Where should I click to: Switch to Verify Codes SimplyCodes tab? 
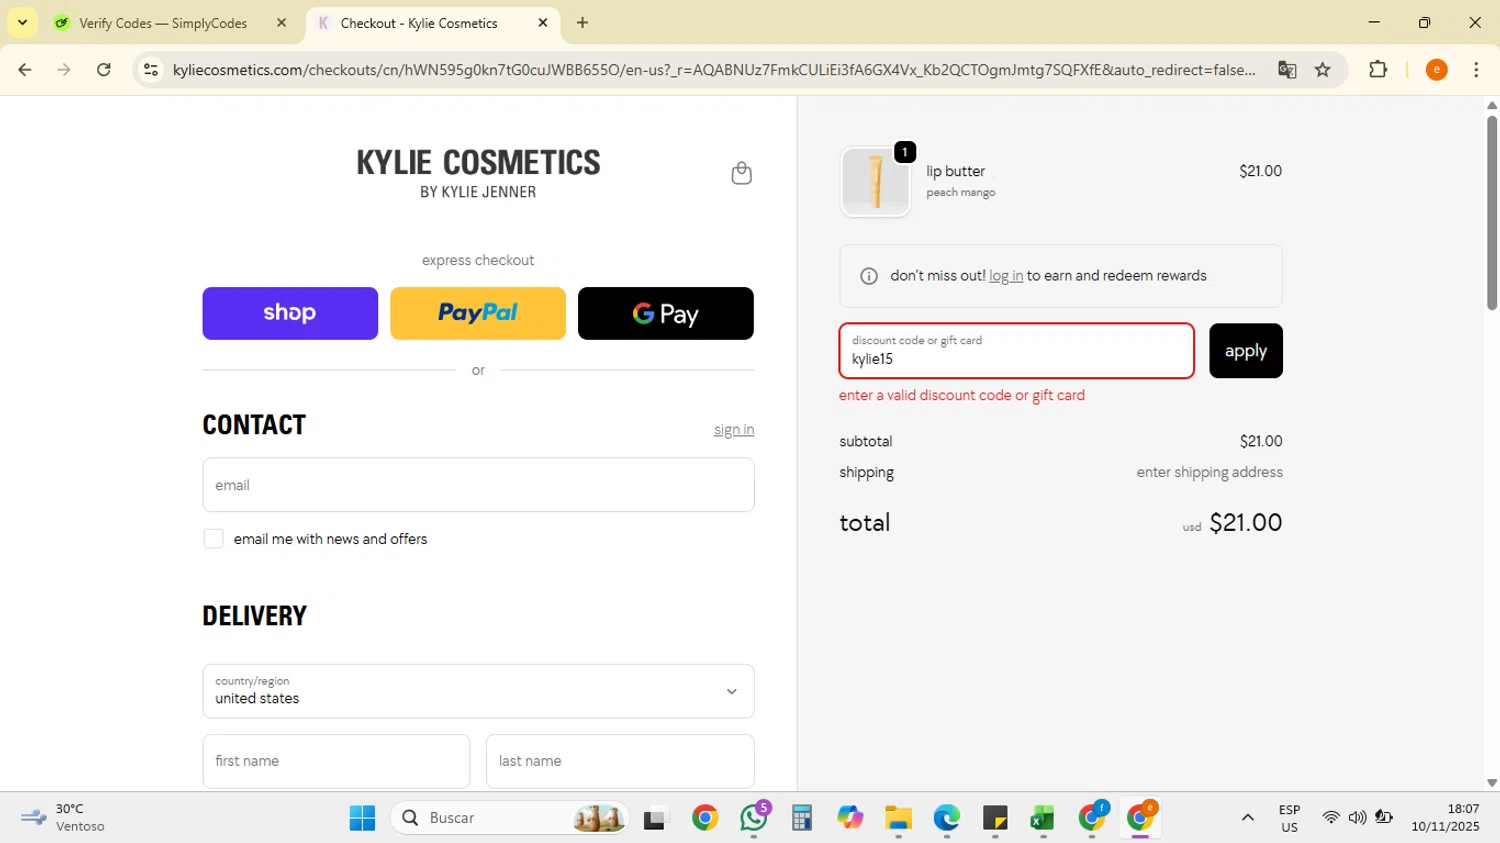(x=163, y=23)
